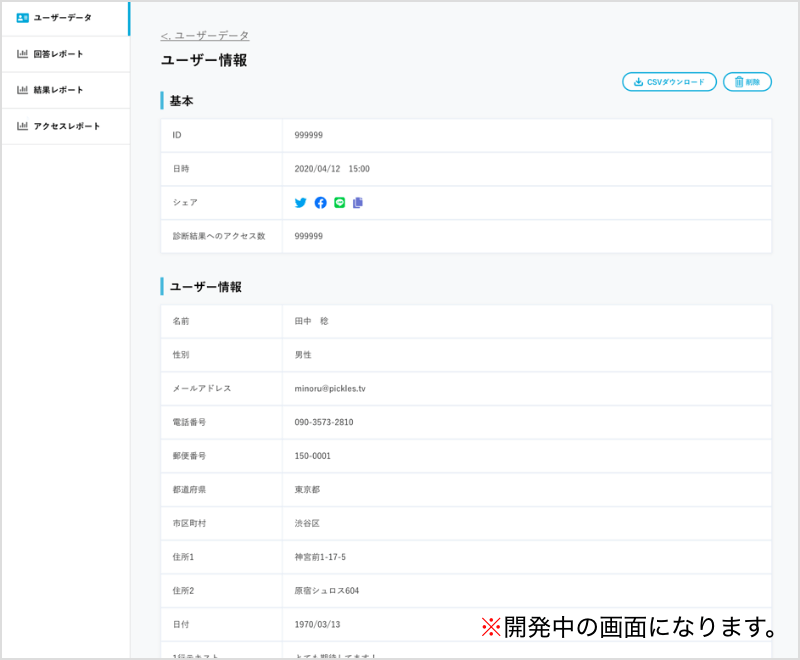800x660 pixels.
Task: Select the gender value 男性
Action: pyautogui.click(x=303, y=355)
